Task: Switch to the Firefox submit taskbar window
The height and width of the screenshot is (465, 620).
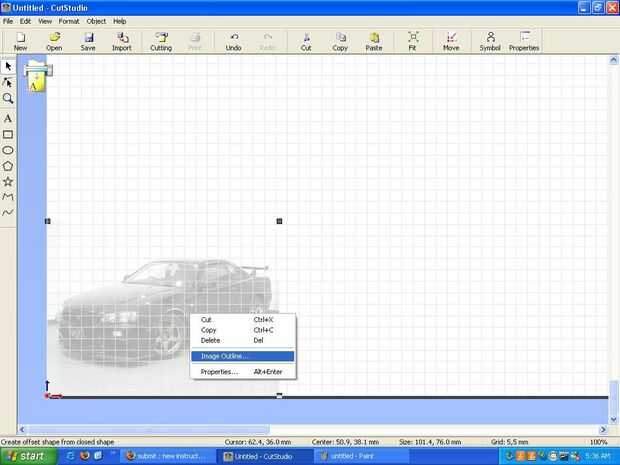Action: click(168, 456)
